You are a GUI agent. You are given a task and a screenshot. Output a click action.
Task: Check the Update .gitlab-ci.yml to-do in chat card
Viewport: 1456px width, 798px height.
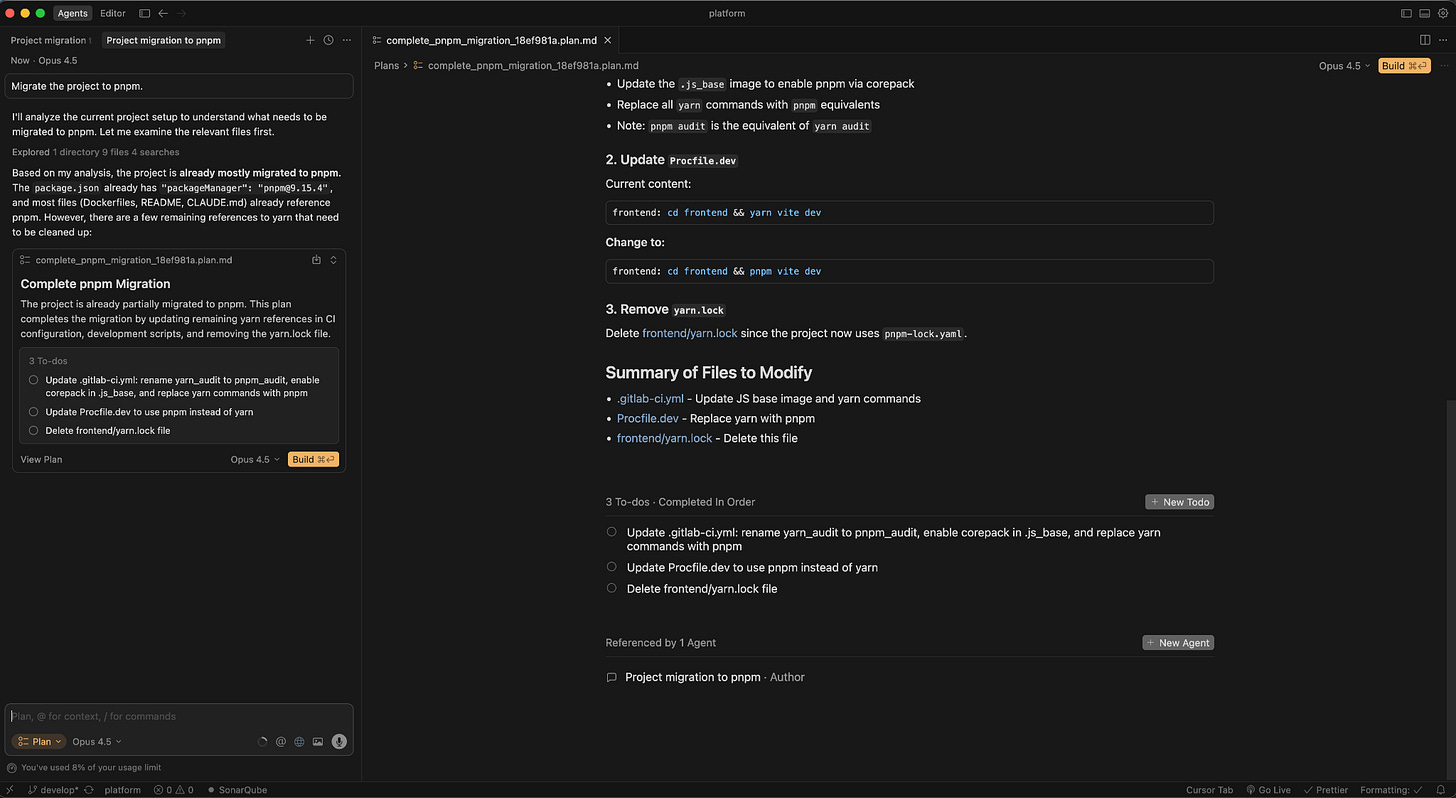click(x=34, y=380)
